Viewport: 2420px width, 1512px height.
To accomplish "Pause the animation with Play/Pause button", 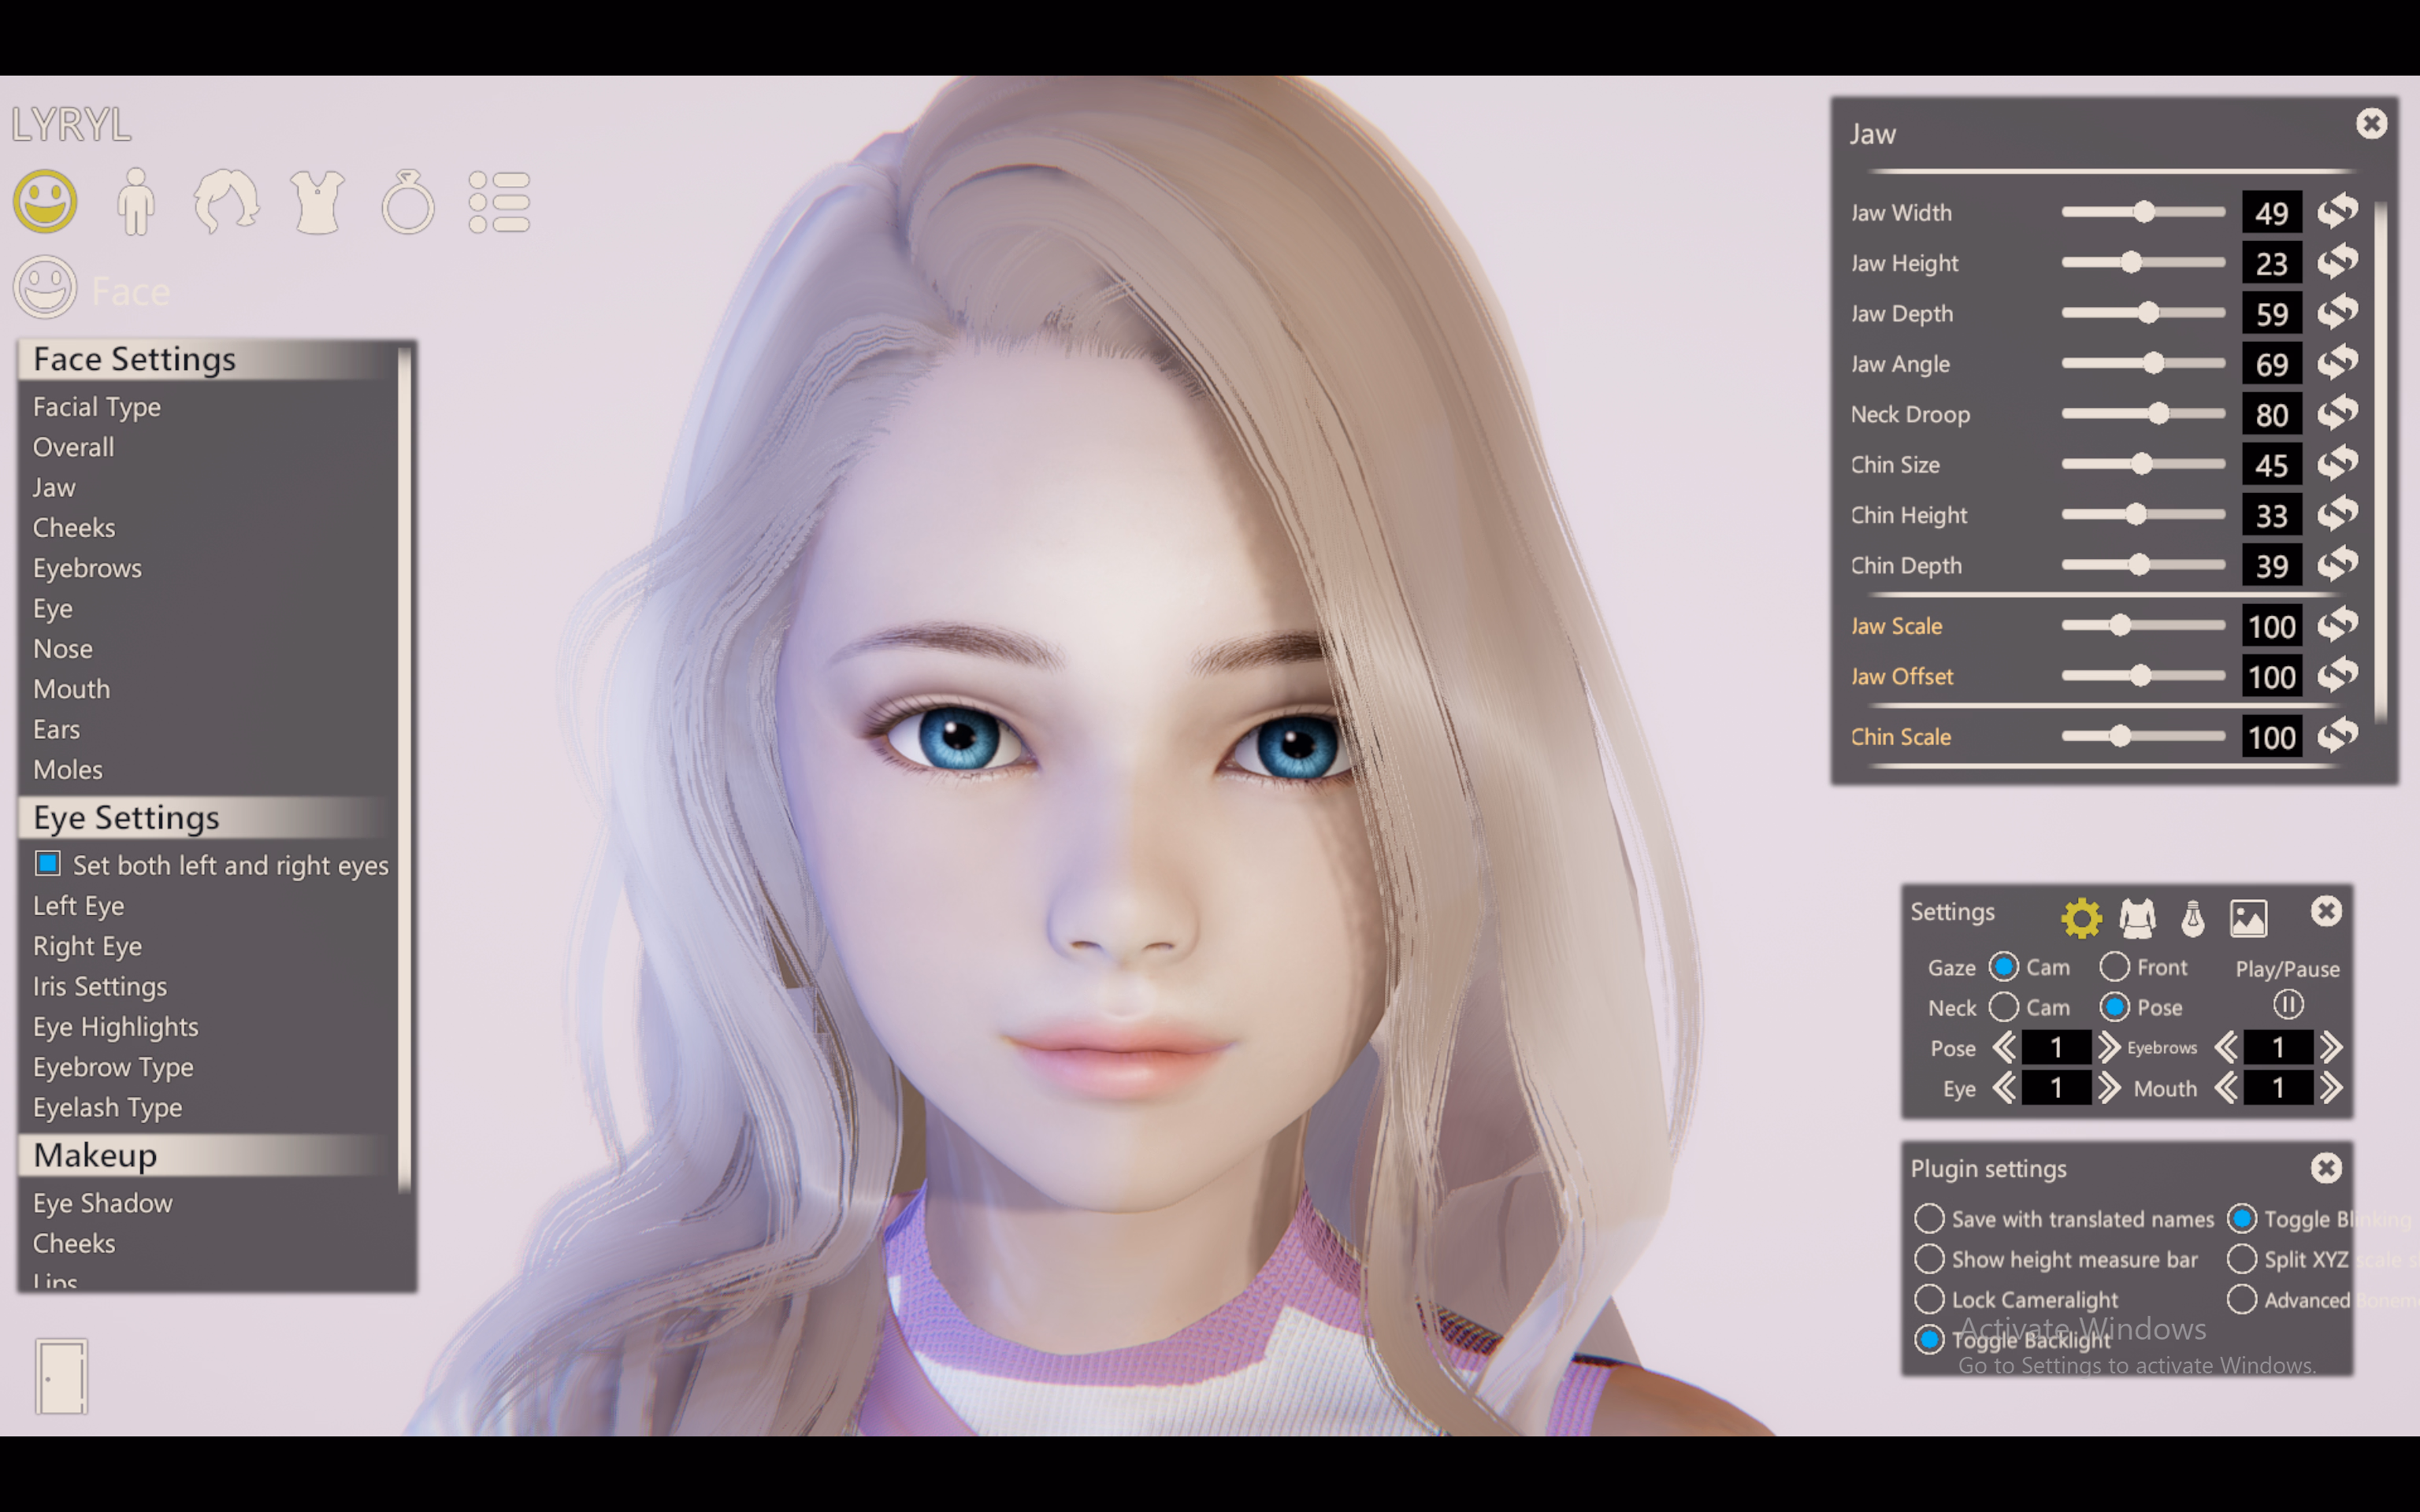I will point(2288,1004).
